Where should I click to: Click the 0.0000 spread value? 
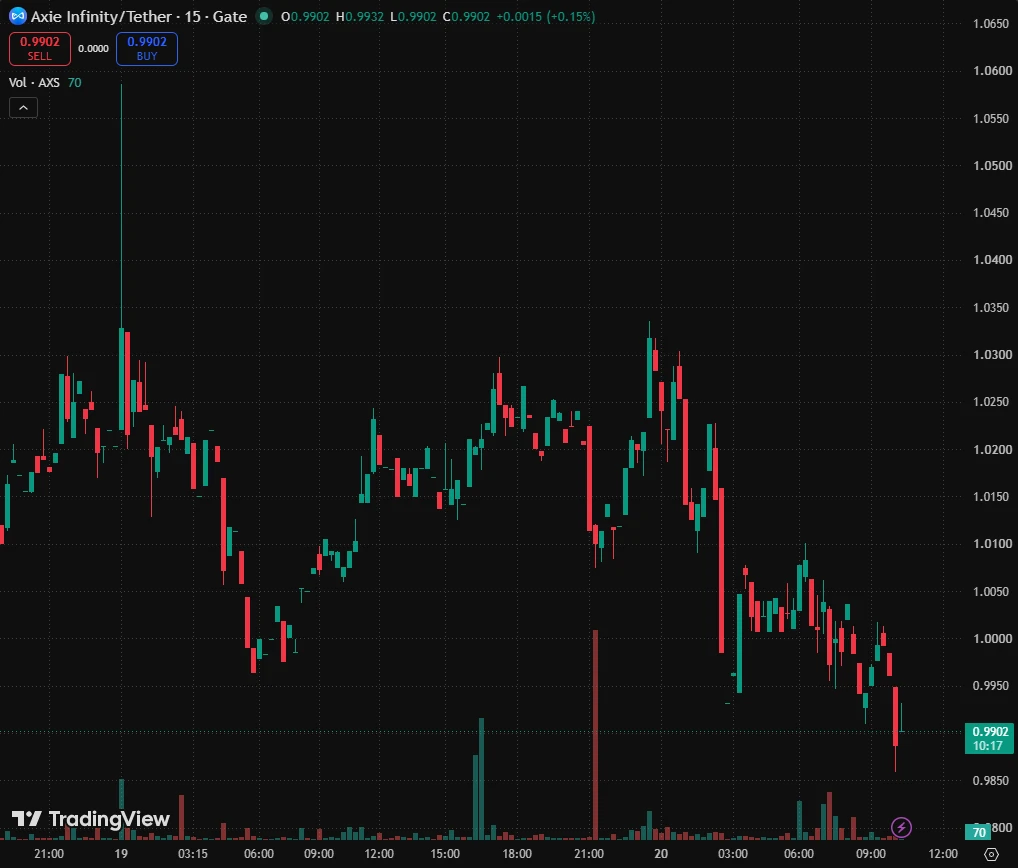[93, 49]
